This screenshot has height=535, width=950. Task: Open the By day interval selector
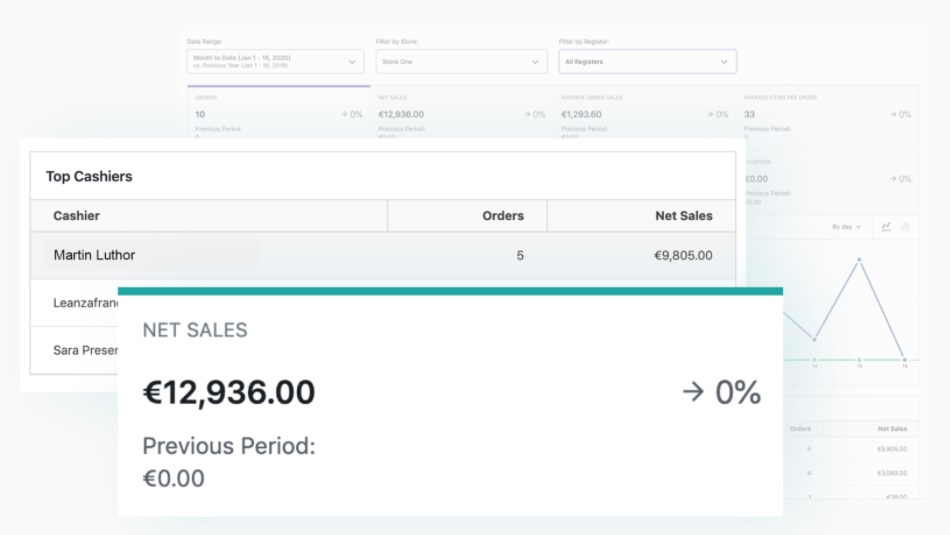846,227
